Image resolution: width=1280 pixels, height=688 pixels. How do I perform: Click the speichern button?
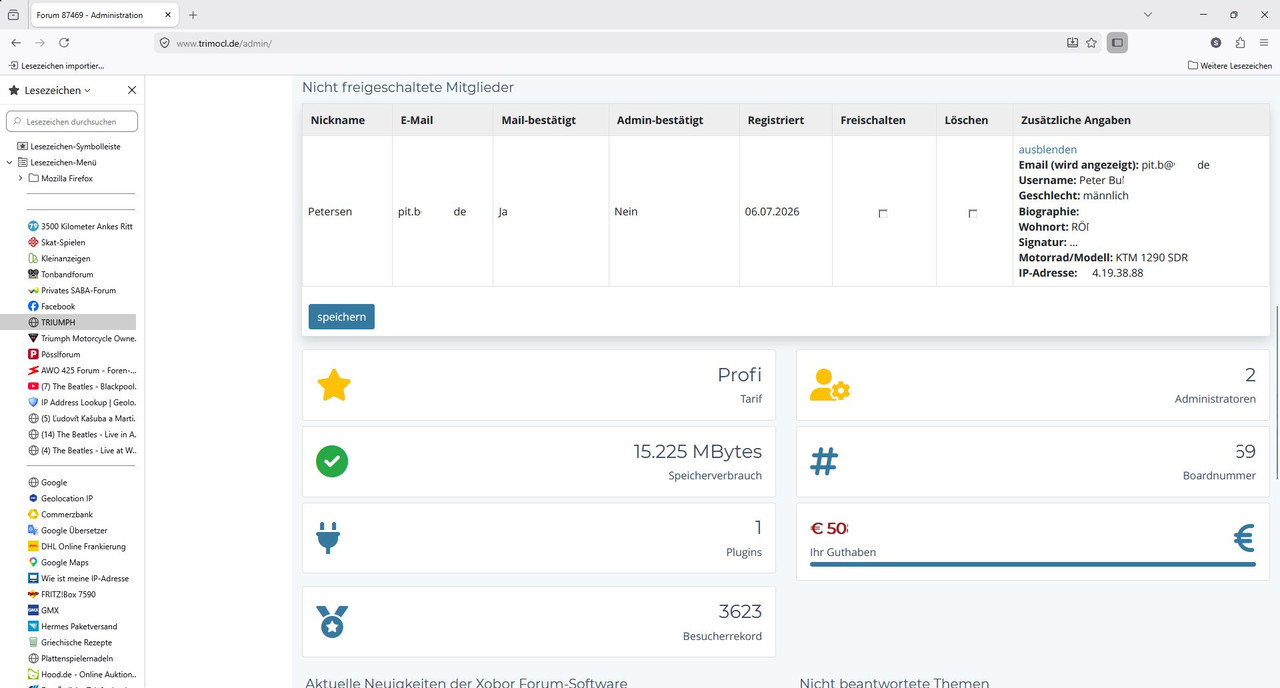coord(341,316)
